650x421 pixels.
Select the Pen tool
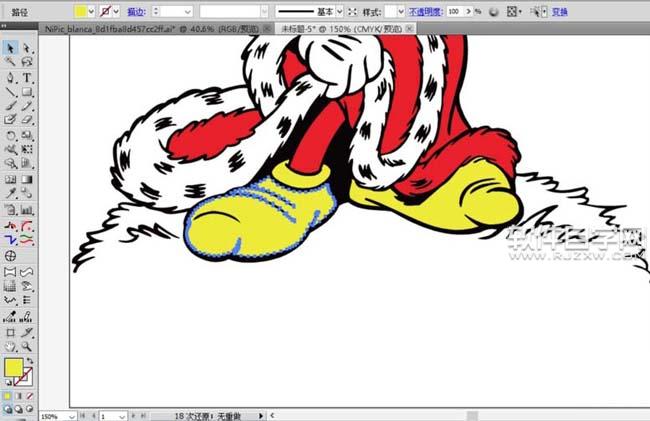tap(10, 77)
